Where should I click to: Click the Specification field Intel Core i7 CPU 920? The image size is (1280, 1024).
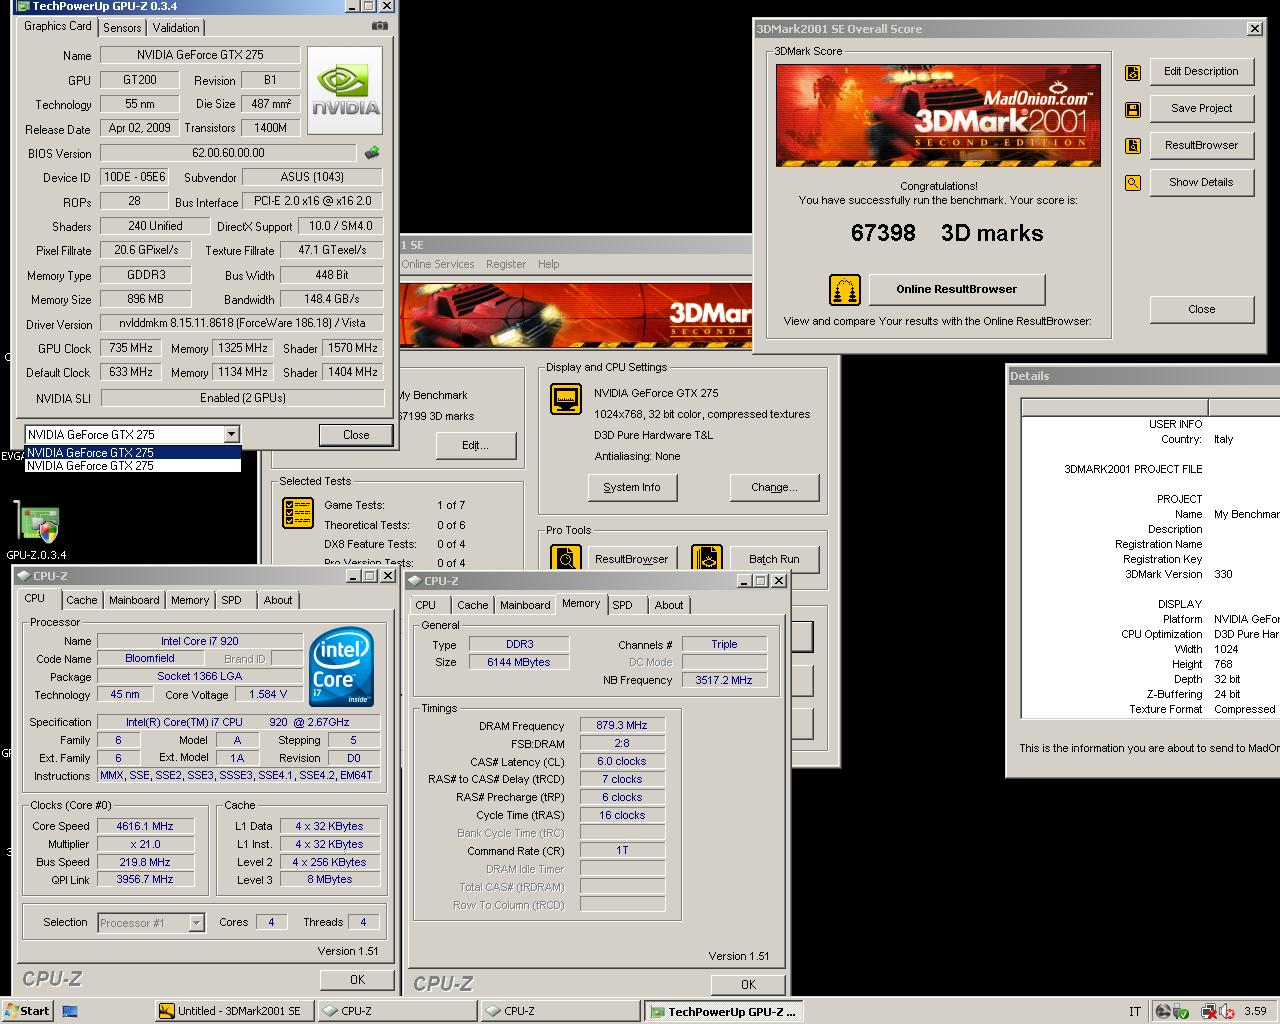(x=238, y=722)
